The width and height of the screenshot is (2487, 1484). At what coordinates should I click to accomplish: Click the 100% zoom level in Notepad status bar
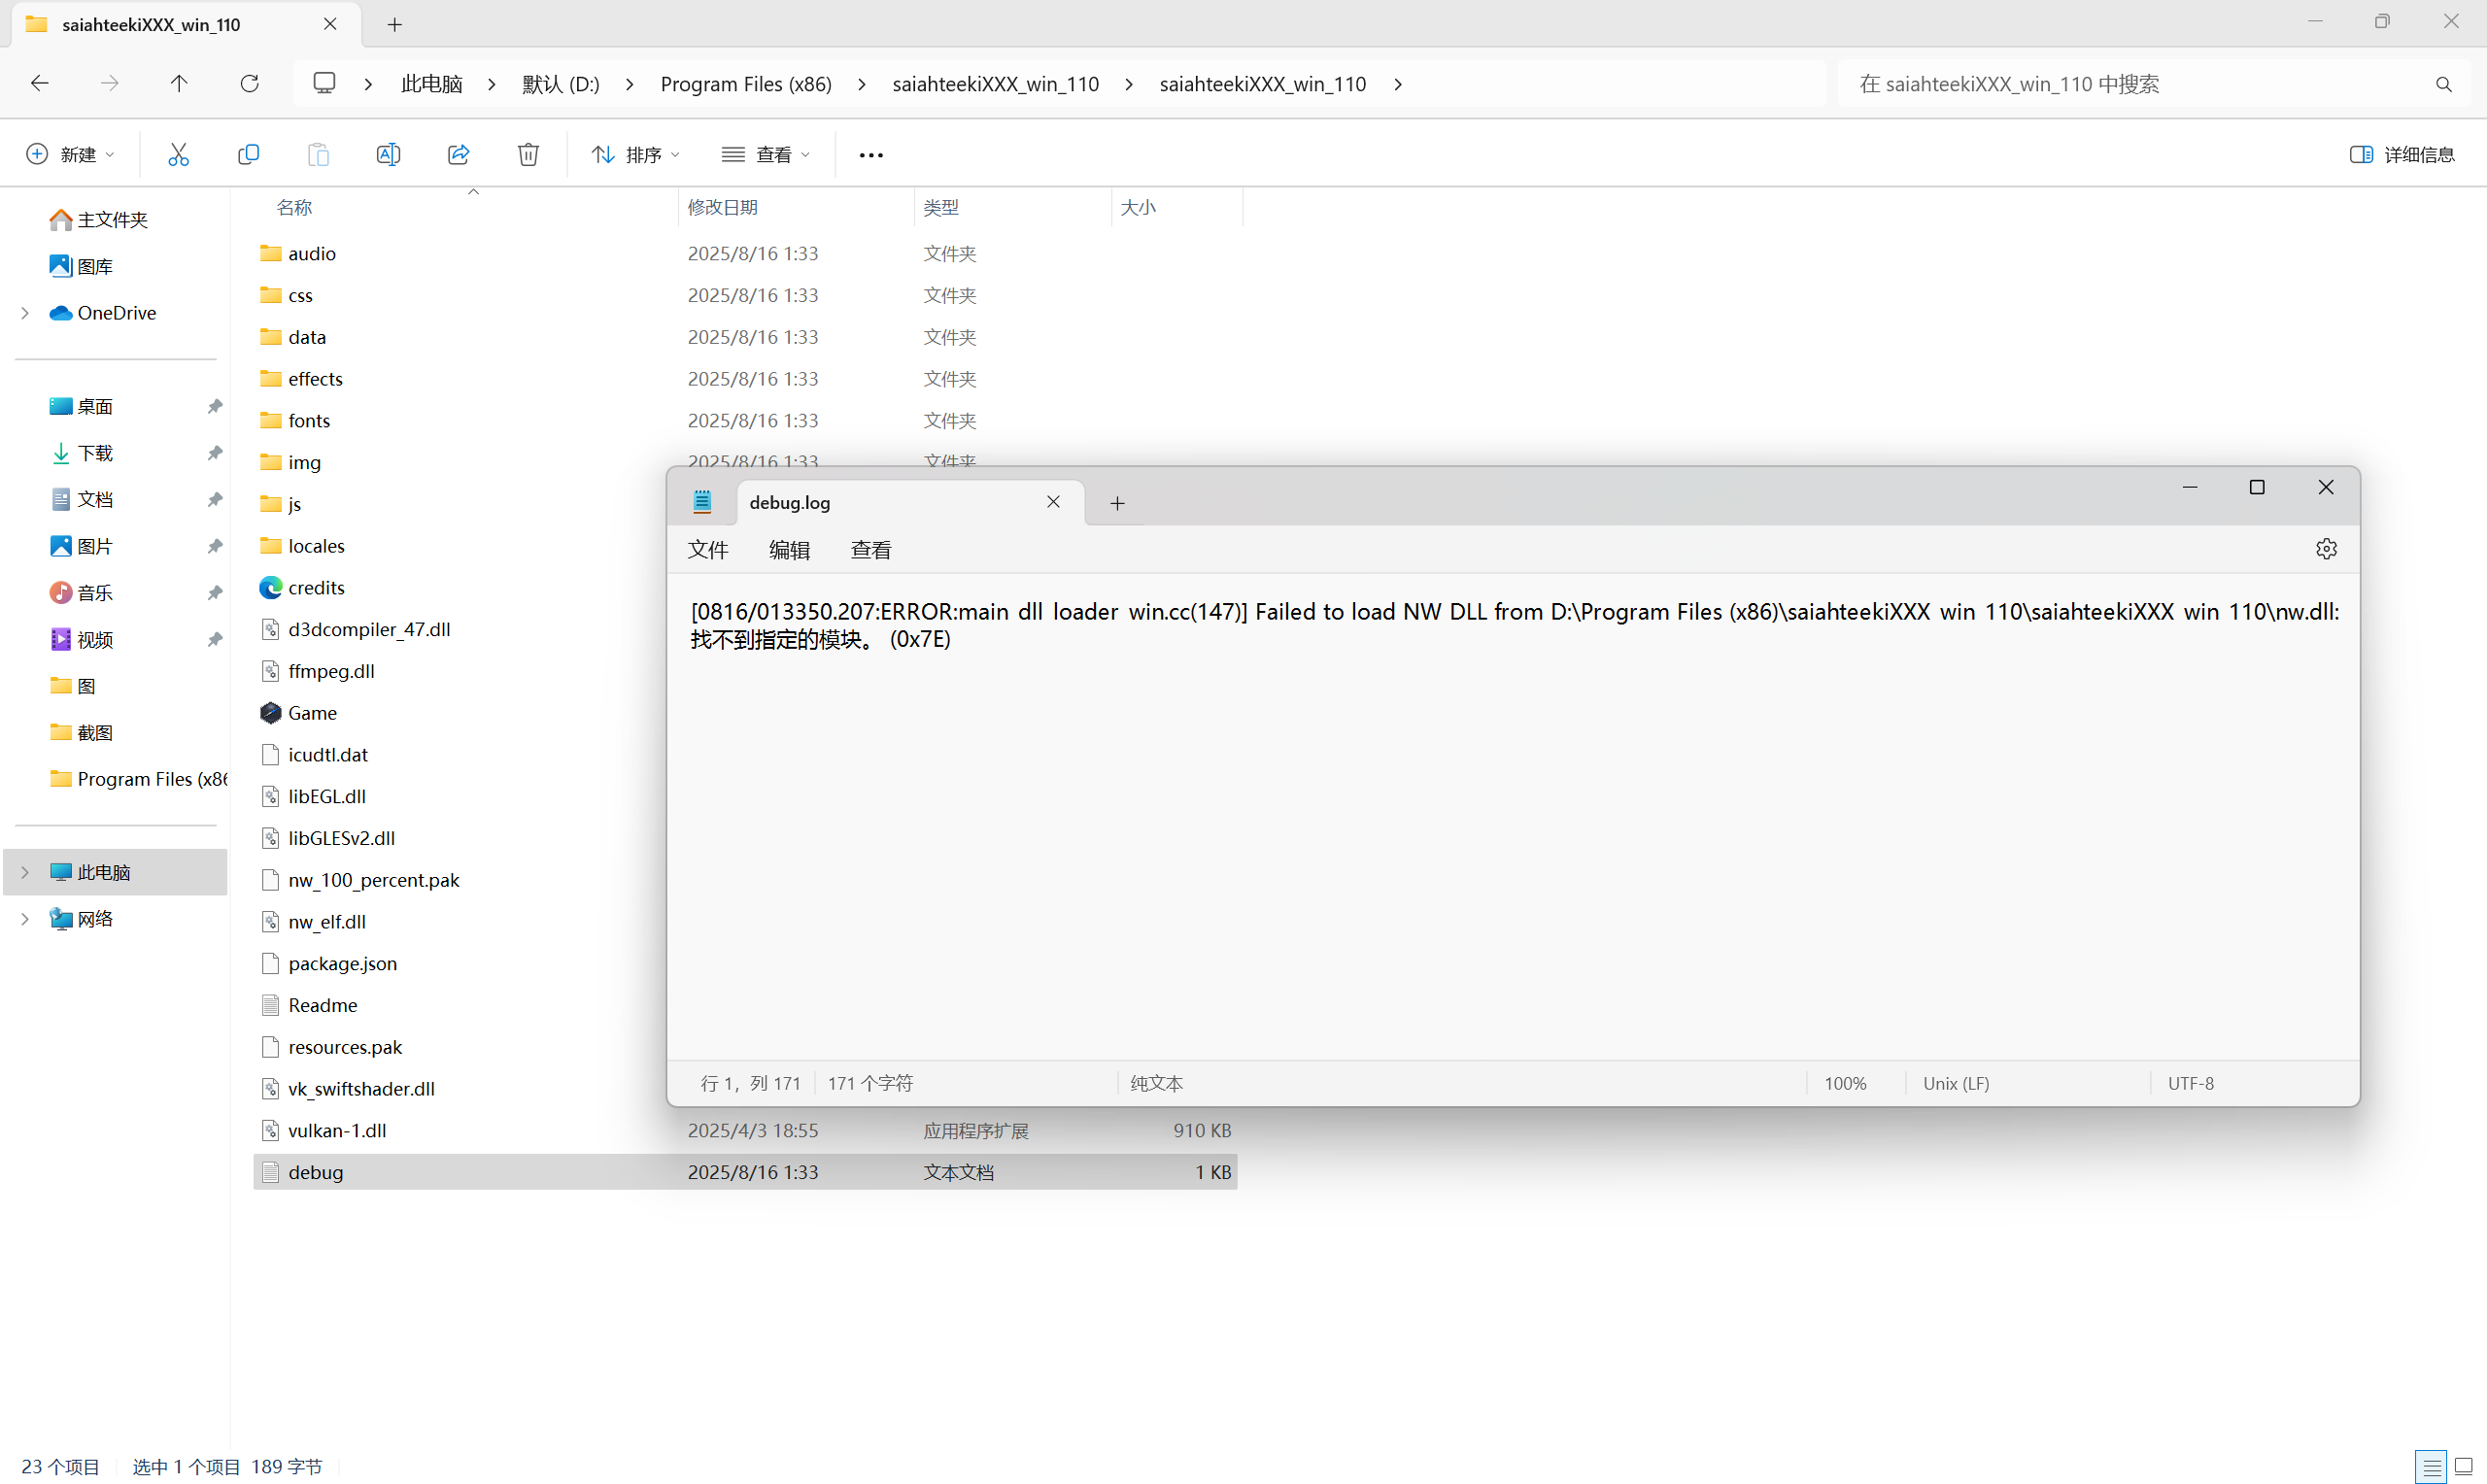click(x=1845, y=1083)
